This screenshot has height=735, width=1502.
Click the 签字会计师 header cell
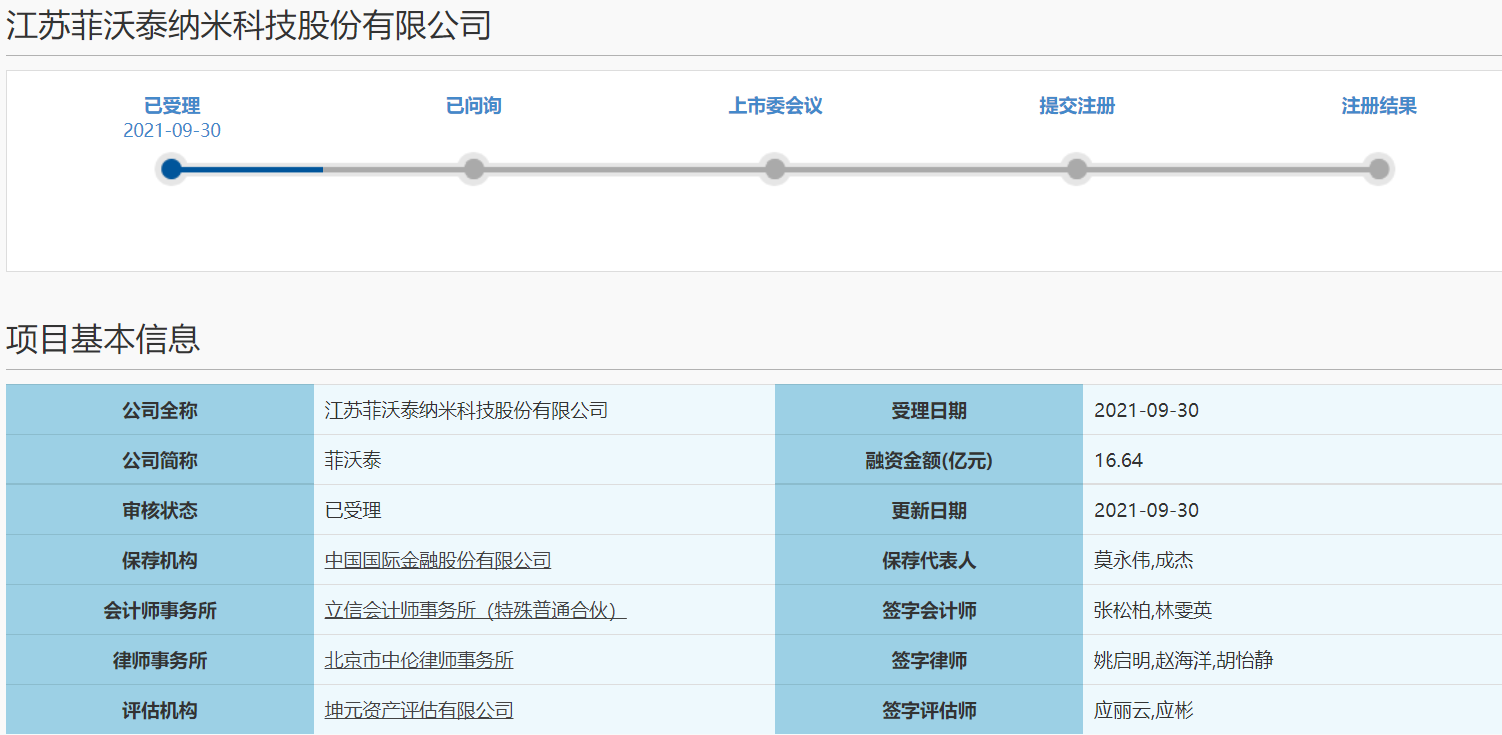click(929, 610)
